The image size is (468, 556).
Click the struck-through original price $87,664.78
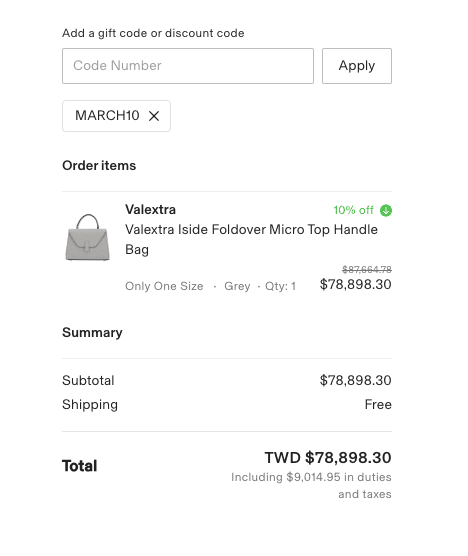click(x=367, y=269)
